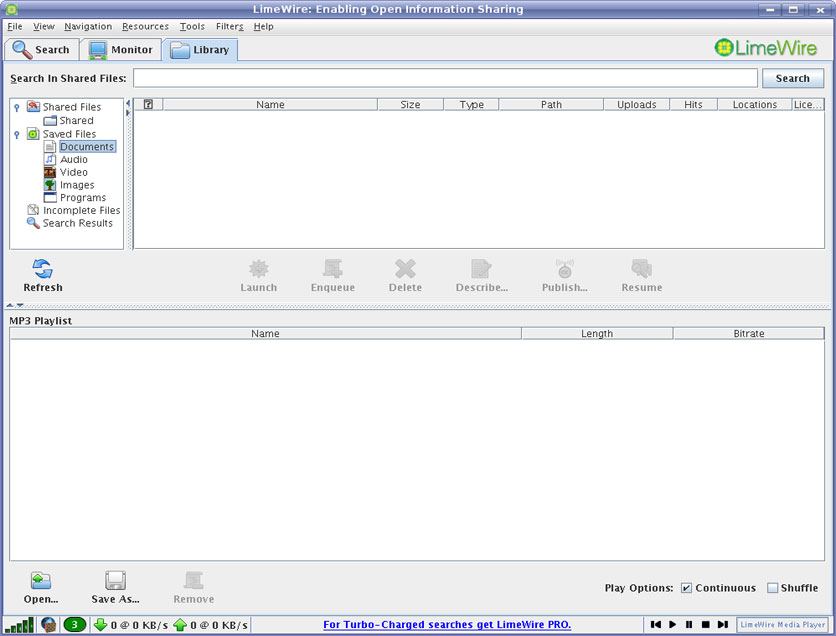The height and width of the screenshot is (636, 836).
Task: Click the LimeWire Media Player progress display
Action: tap(782, 624)
